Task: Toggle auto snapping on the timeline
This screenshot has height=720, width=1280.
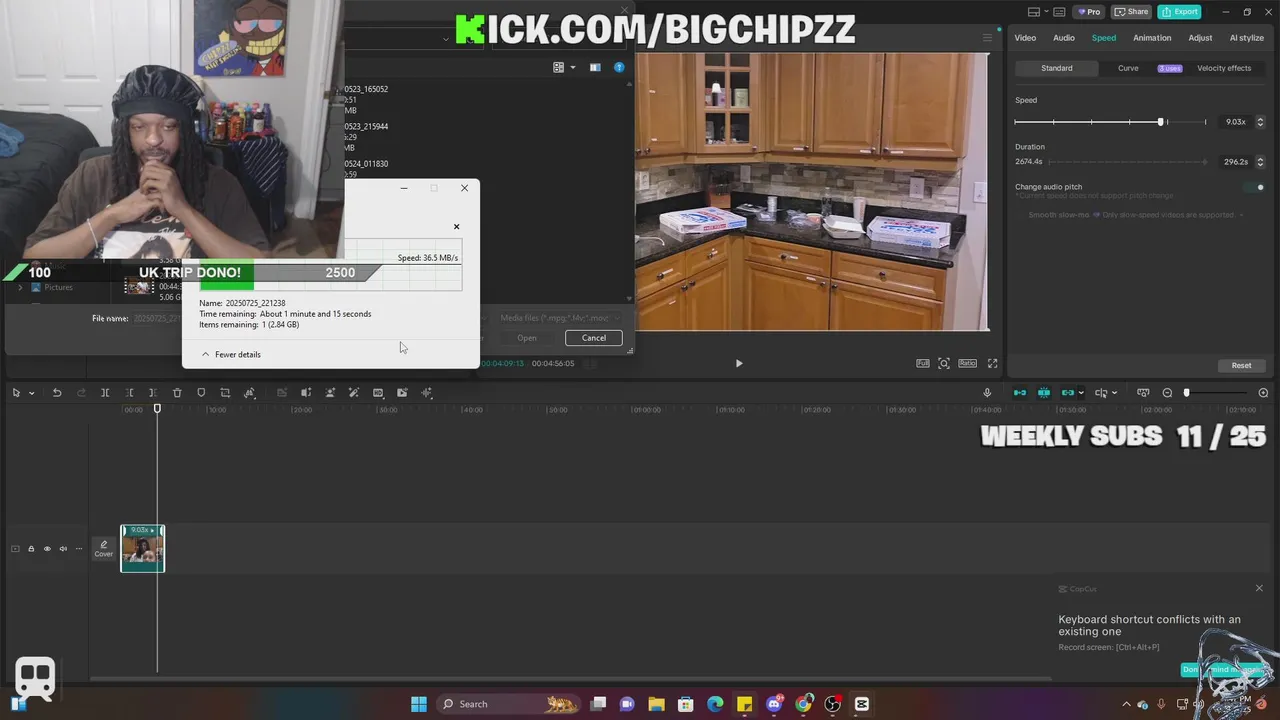Action: (1044, 393)
